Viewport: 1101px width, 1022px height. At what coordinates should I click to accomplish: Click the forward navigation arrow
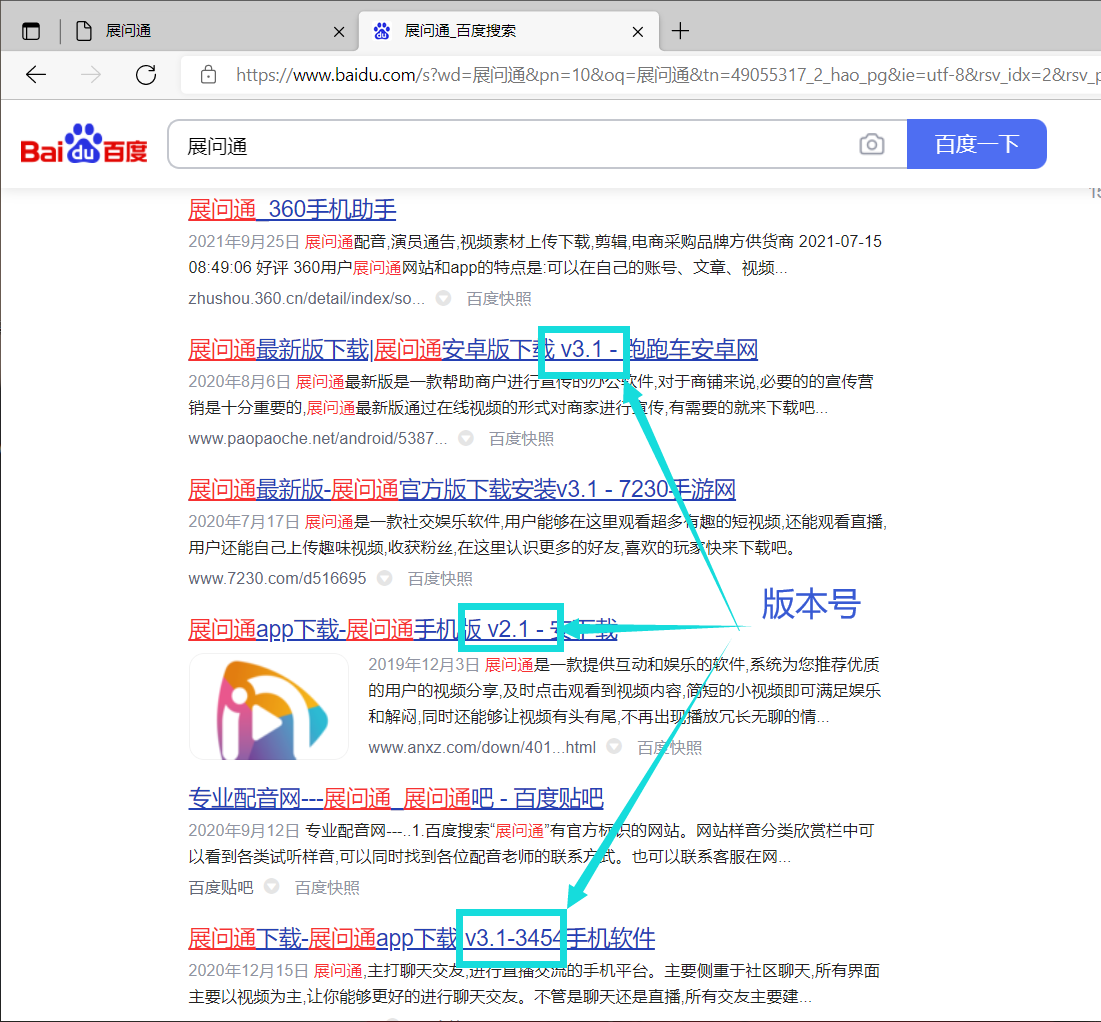(x=91, y=74)
